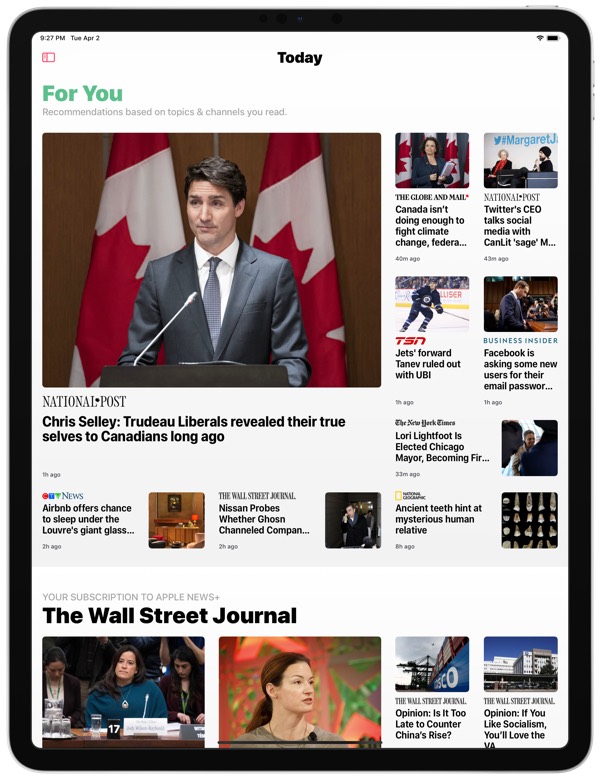This screenshot has width=600, height=780.
Task: Open Nissan Probes Ghosn article
Action: [264, 519]
